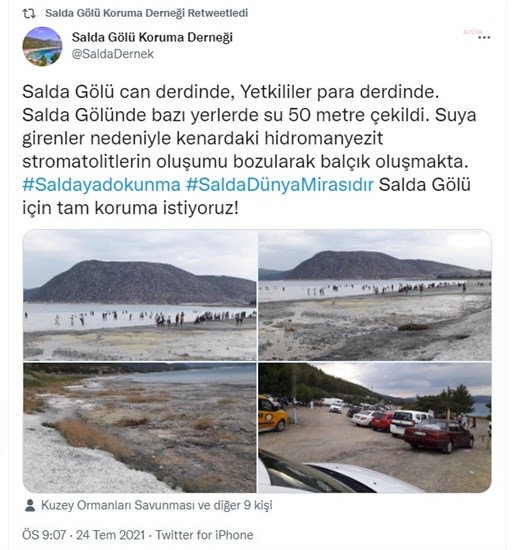512x550 pixels.
Task: Open the three-dot more options menu
Action: coord(484,37)
